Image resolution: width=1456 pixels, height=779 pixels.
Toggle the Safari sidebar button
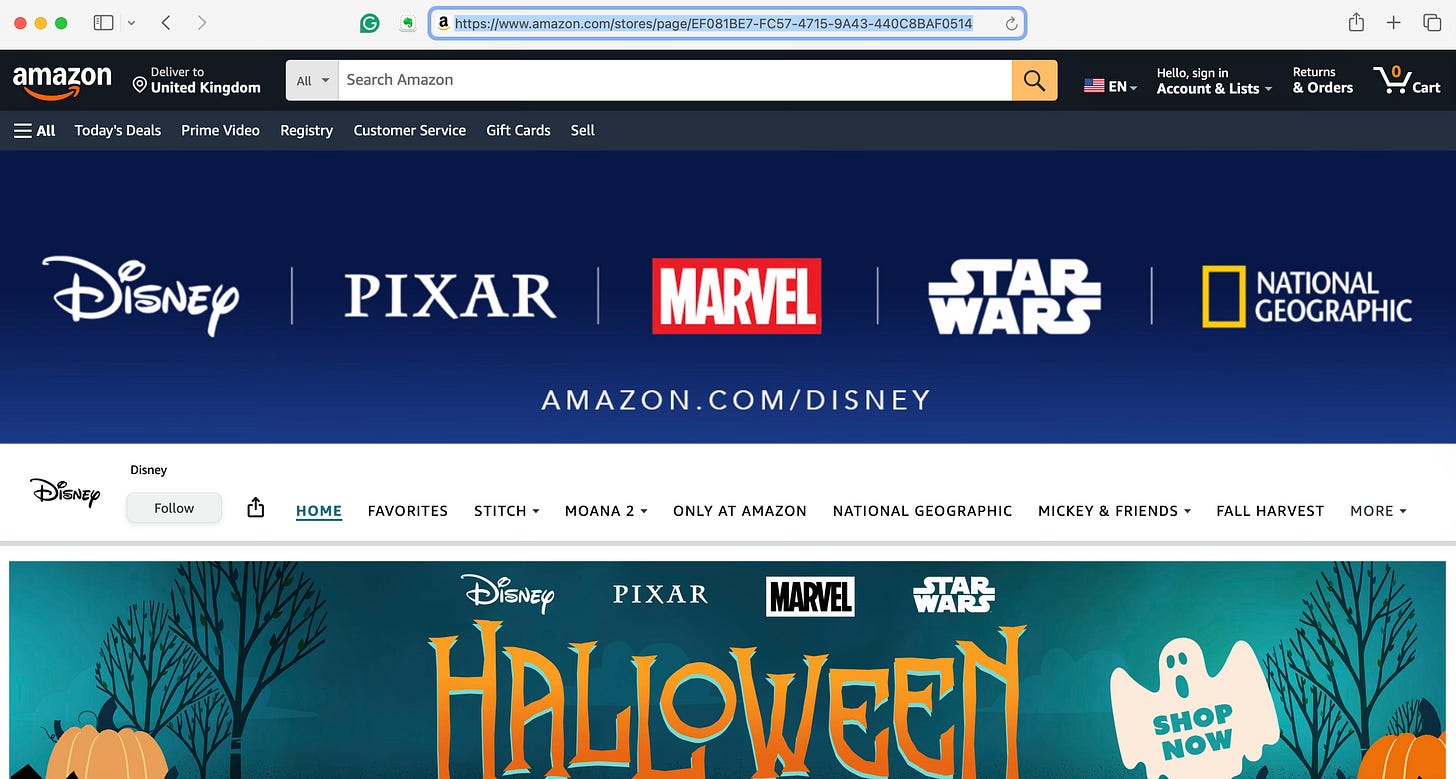(x=103, y=22)
